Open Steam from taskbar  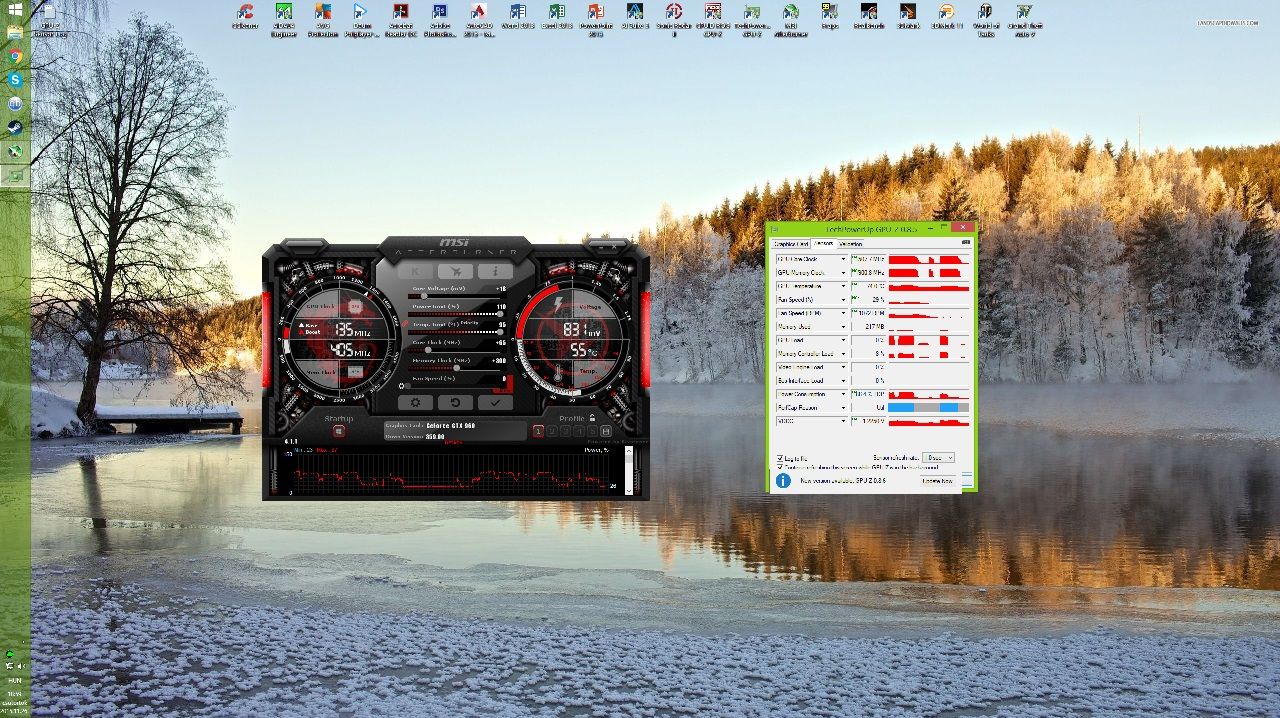15,127
